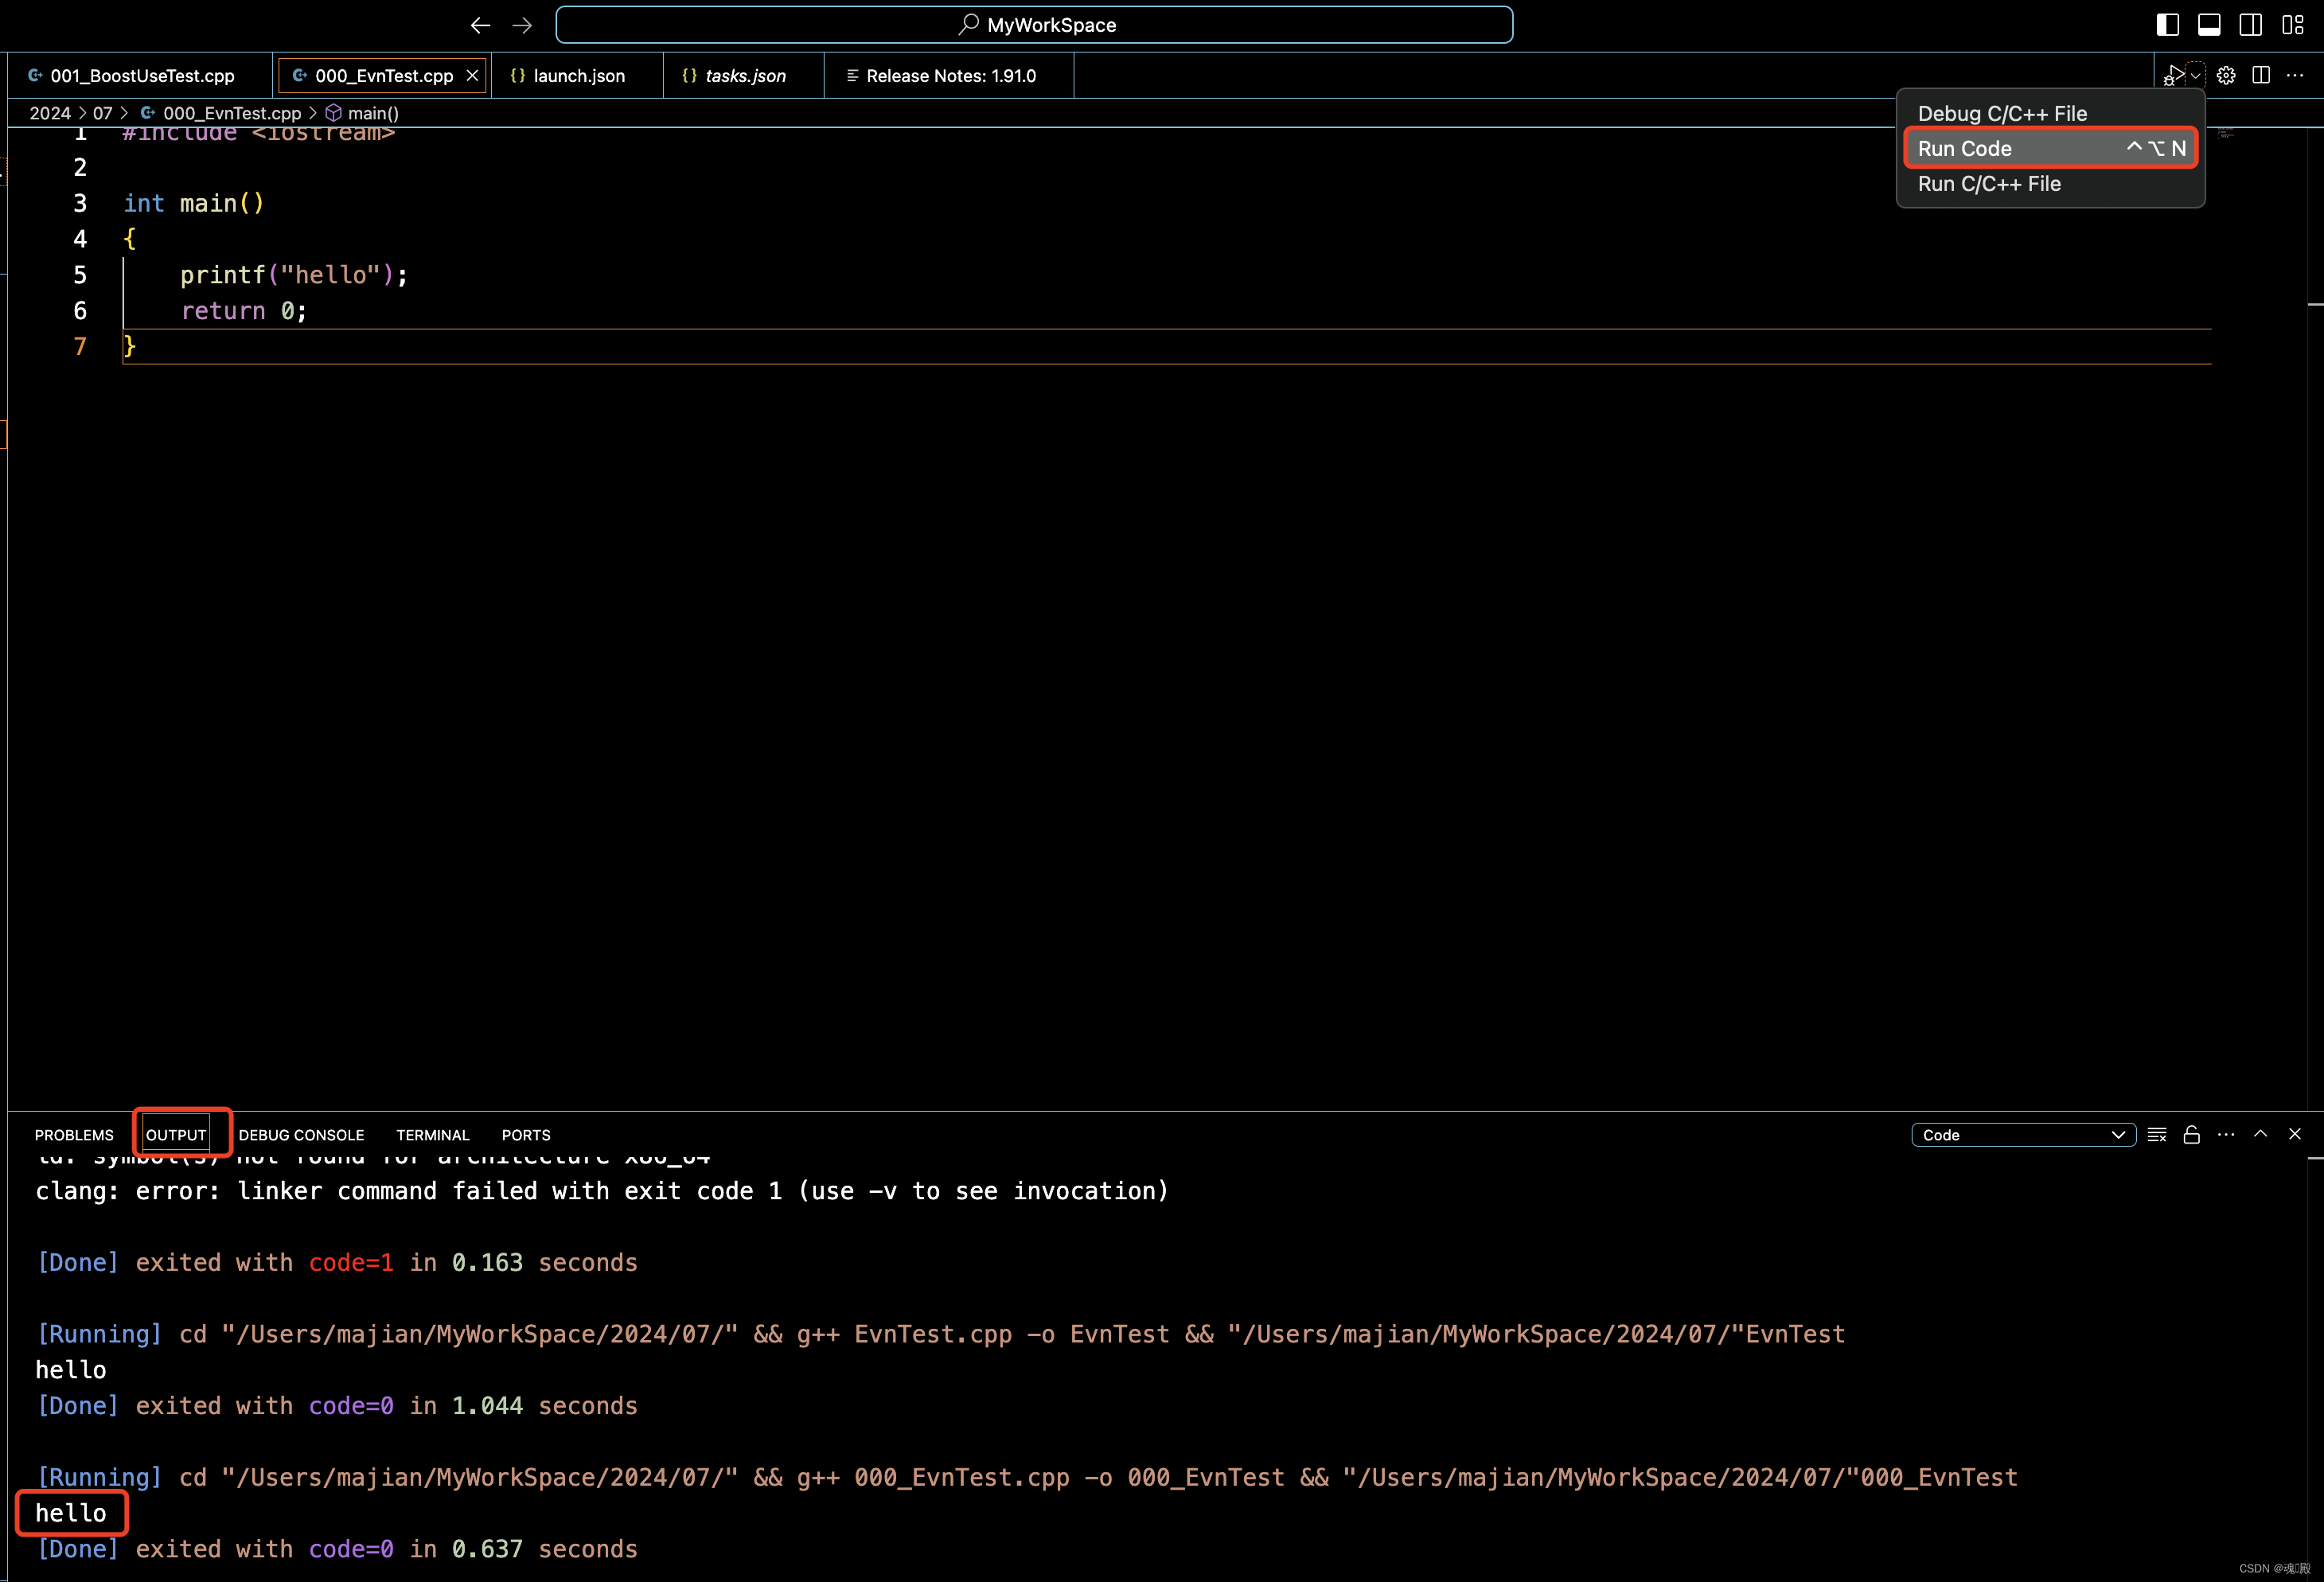Choose Debug C/C++ File menu entry

(2050, 113)
